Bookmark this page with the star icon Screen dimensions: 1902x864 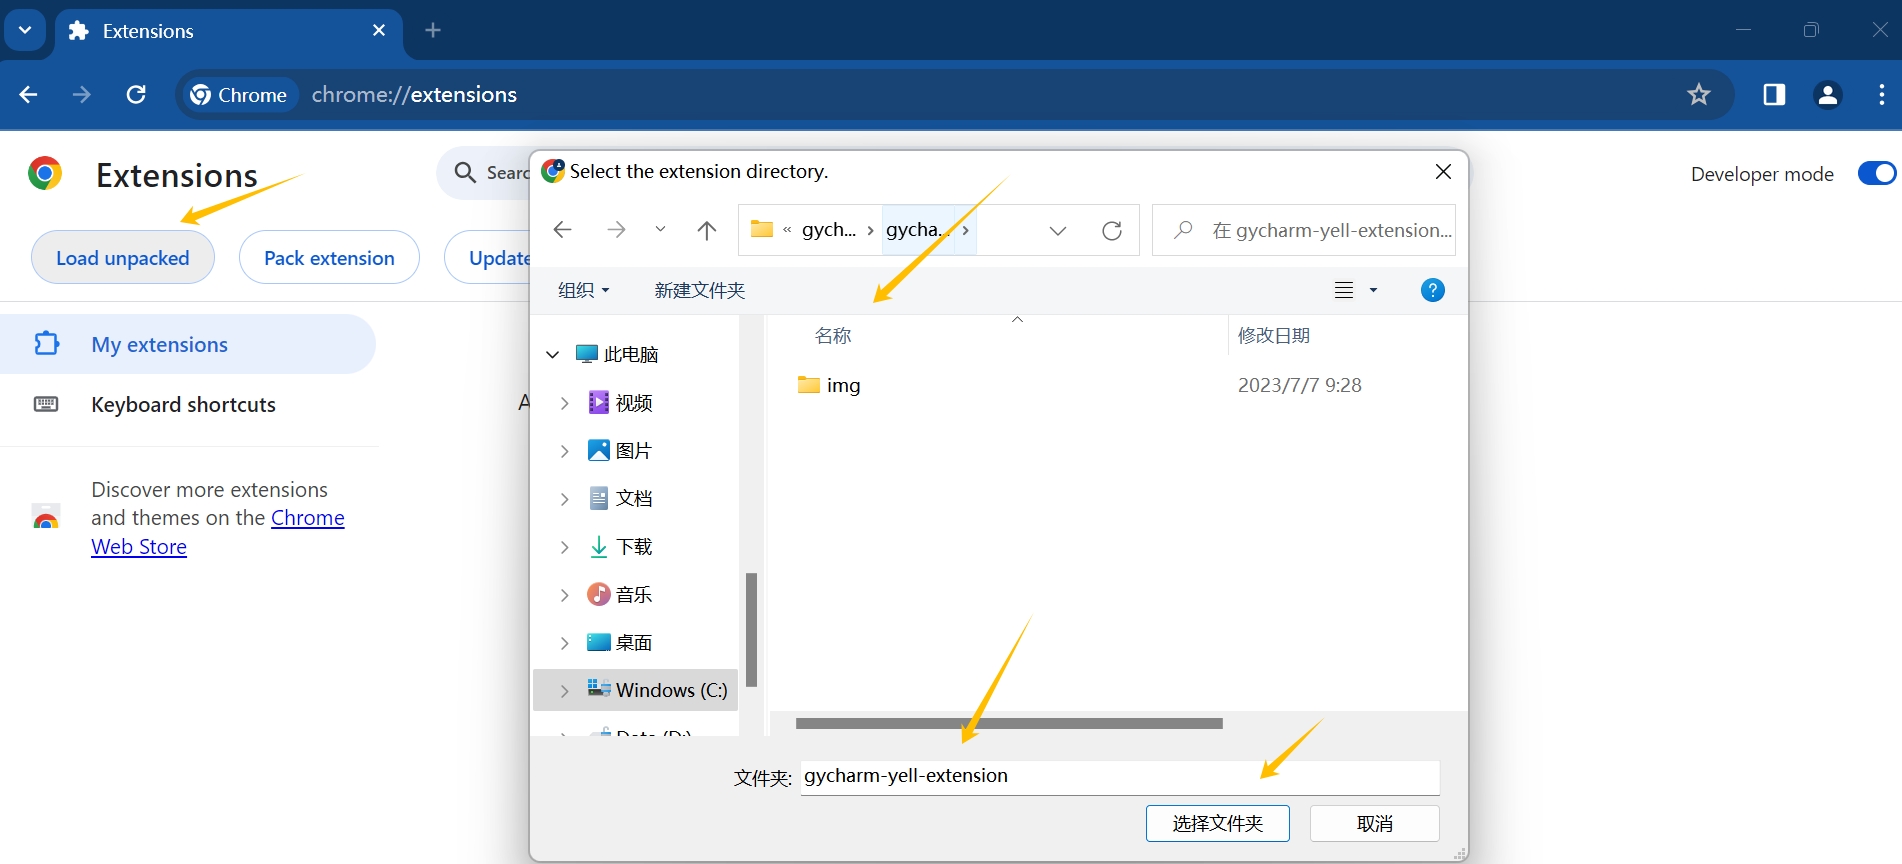(1699, 95)
